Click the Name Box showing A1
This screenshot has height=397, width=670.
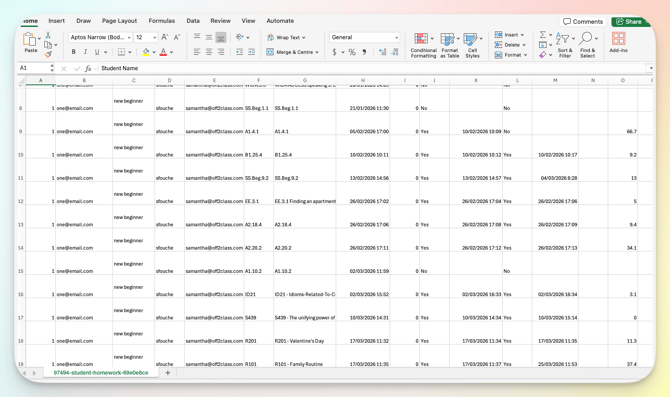[36, 68]
